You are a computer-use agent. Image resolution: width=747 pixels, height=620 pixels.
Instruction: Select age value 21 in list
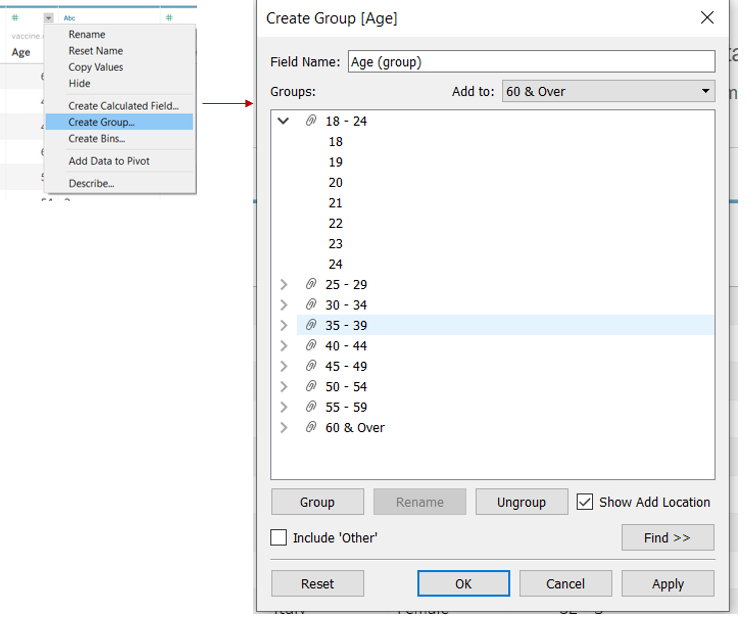pyautogui.click(x=336, y=203)
